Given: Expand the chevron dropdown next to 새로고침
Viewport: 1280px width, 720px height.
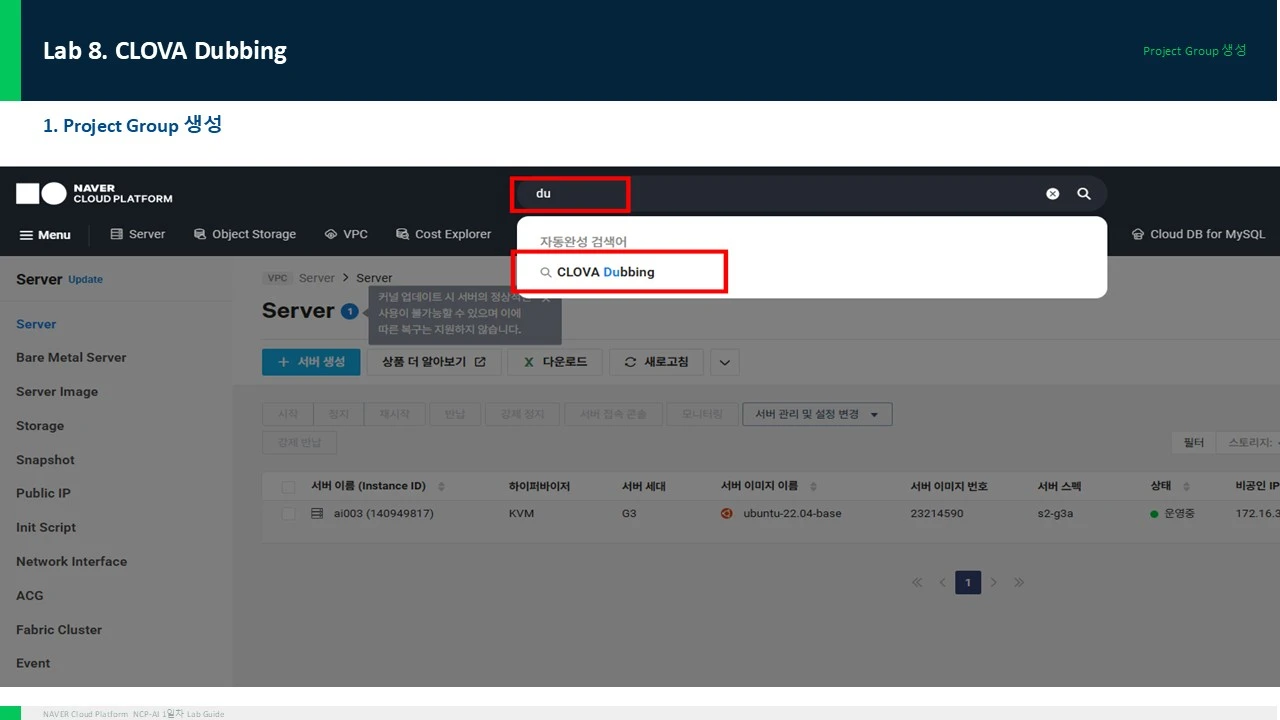Looking at the screenshot, I should click(x=725, y=362).
